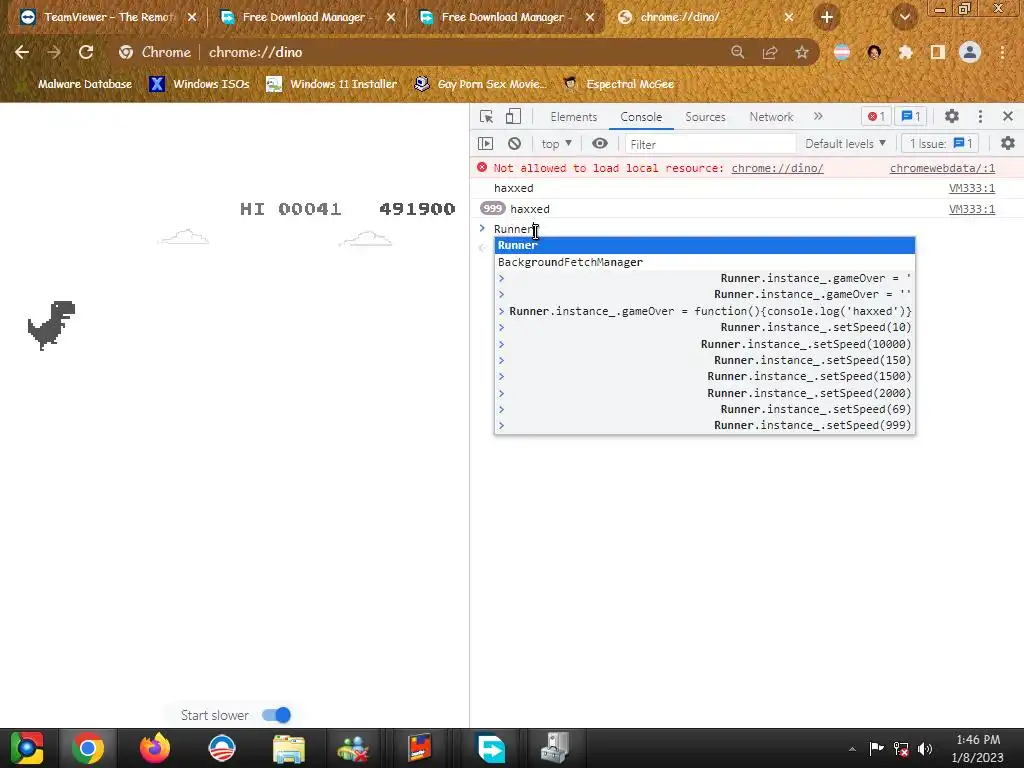Open Free Download Manager on the taskbar
Viewport: 1024px width, 768px height.
tap(490, 748)
